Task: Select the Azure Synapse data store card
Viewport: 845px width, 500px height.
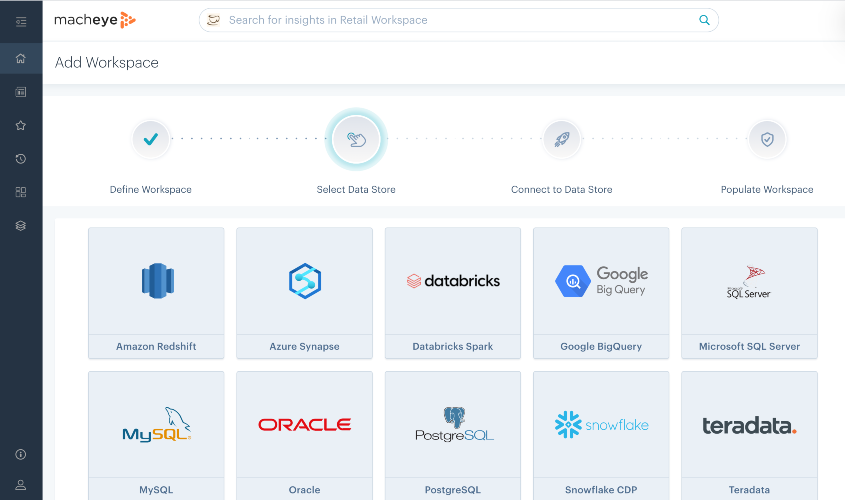Action: 304,293
